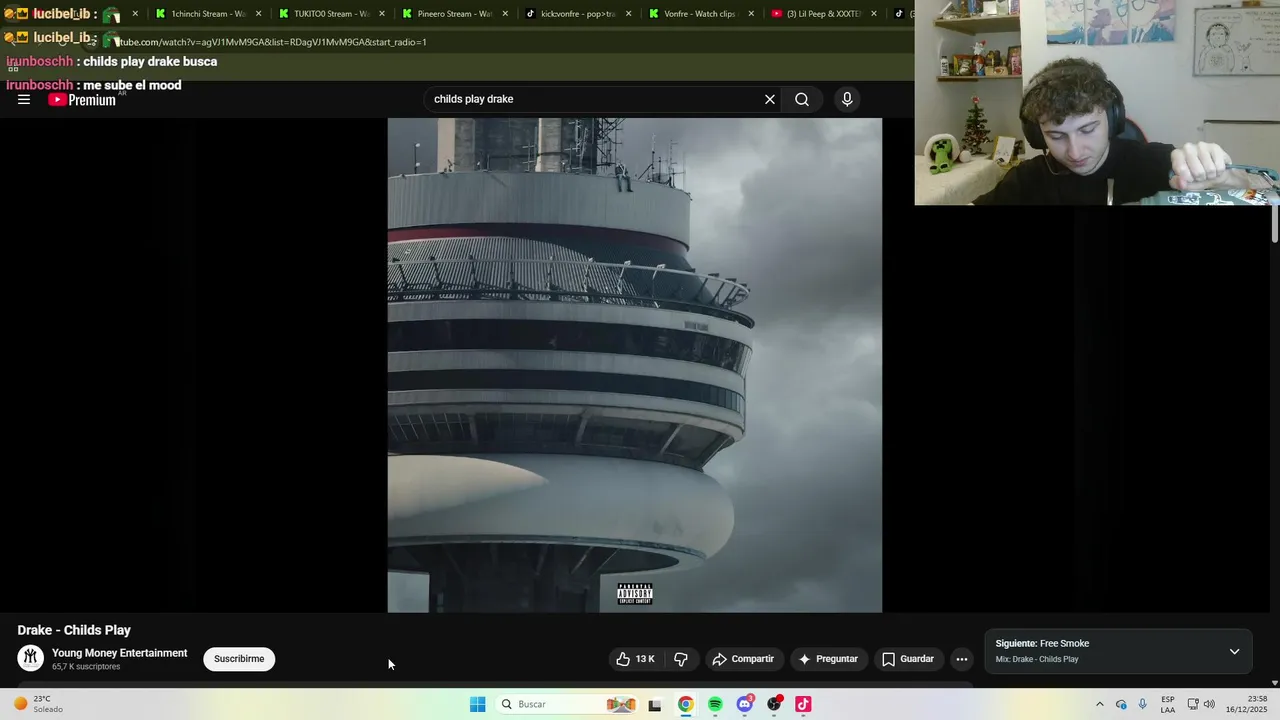This screenshot has height=720, width=1280.
Task: Open Discord from the taskbar
Action: pos(745,704)
